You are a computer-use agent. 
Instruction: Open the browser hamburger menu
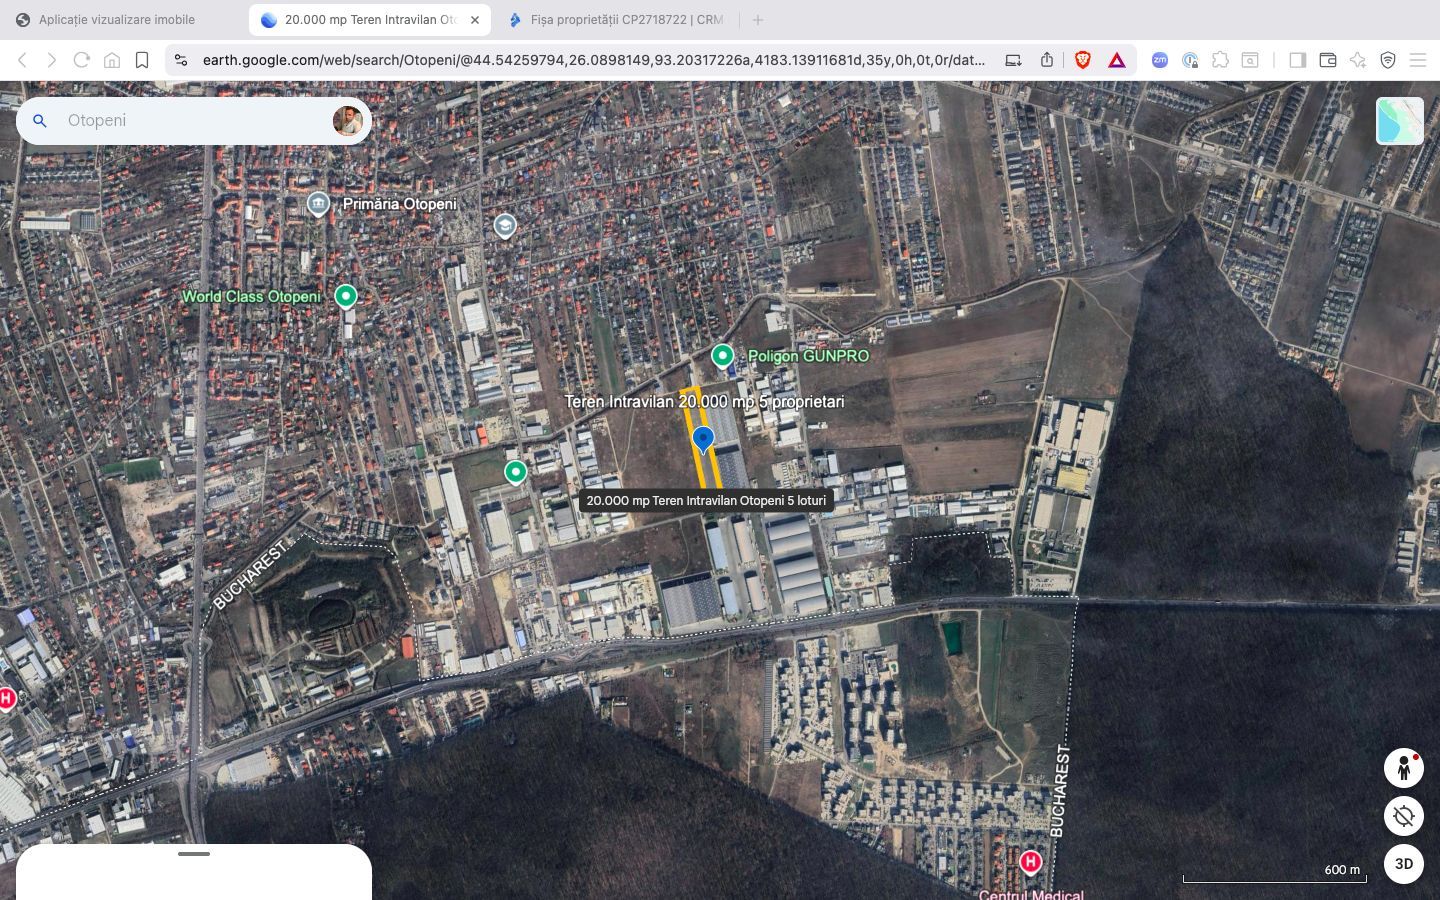(x=1420, y=60)
